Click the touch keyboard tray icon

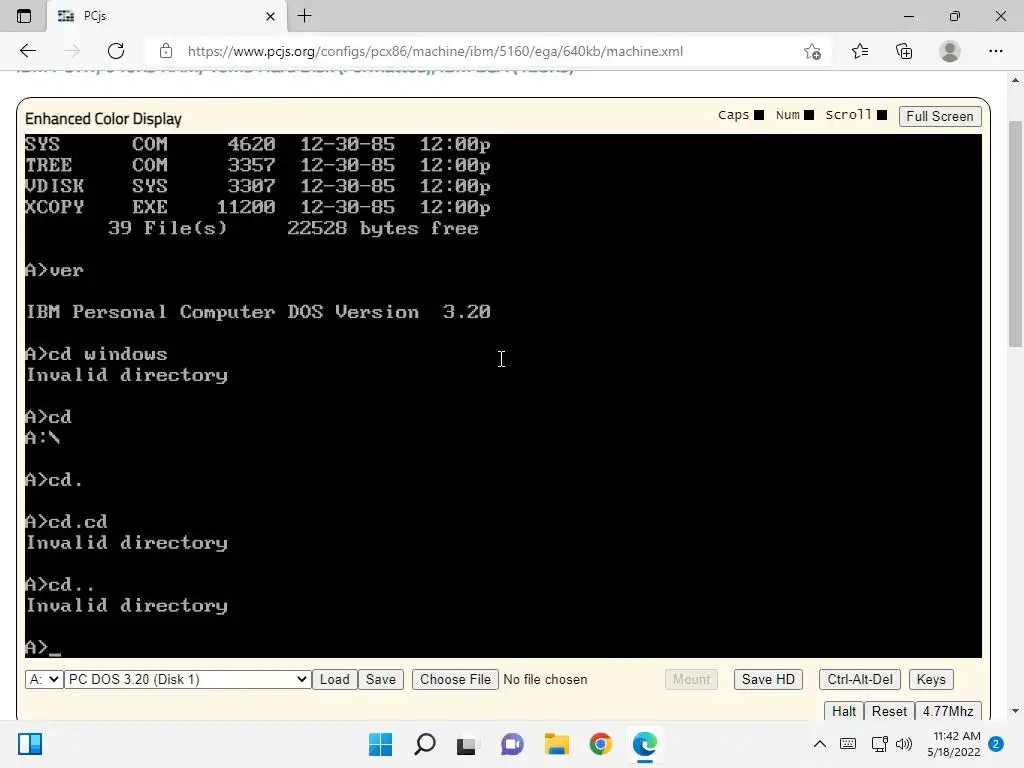848,744
